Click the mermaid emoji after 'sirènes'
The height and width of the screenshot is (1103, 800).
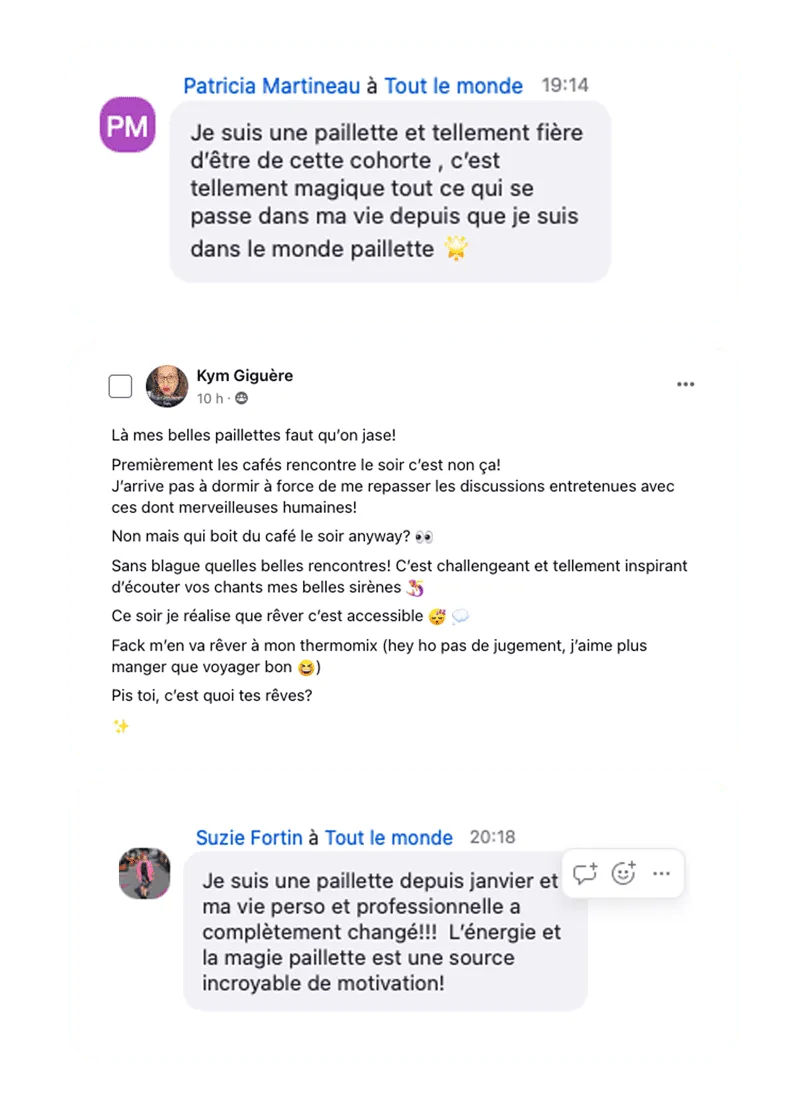coord(415,587)
